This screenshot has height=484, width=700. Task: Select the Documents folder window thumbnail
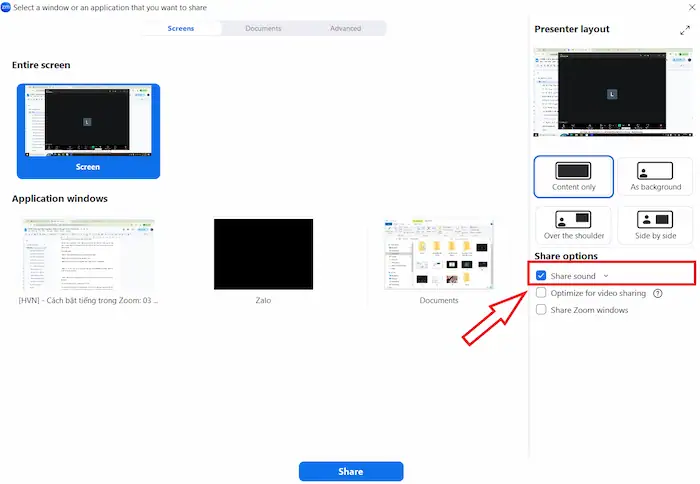click(x=438, y=255)
